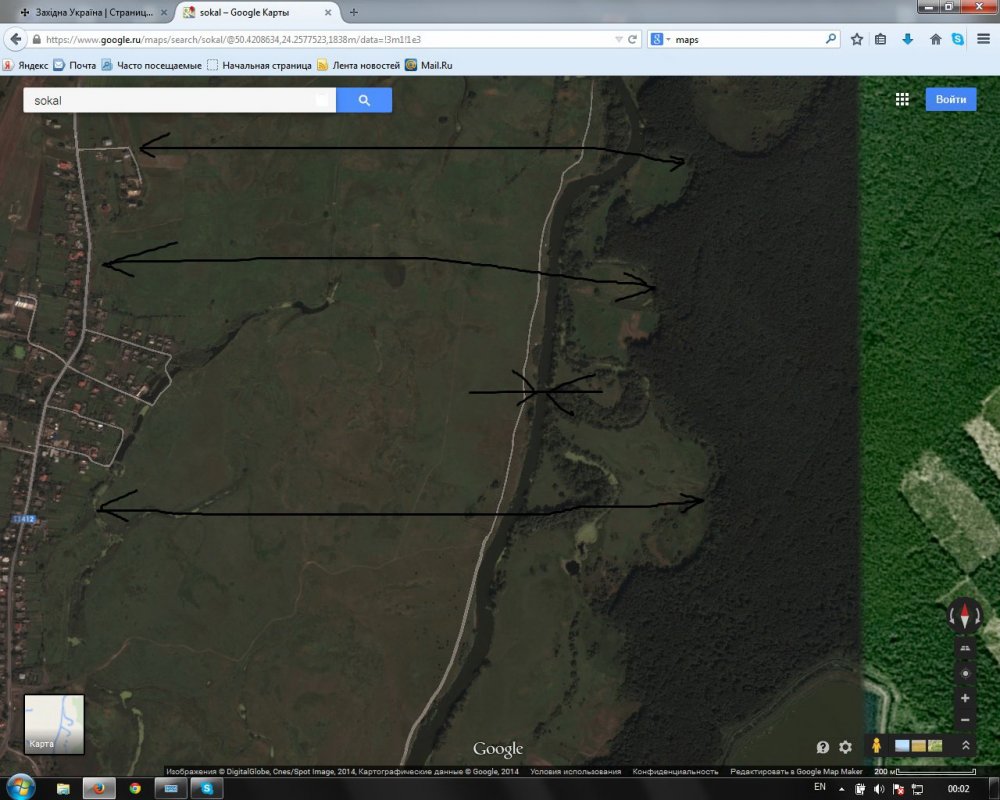This screenshot has width=1000, height=800.
Task: Open the Яндекс bookmark
Action: (27, 65)
